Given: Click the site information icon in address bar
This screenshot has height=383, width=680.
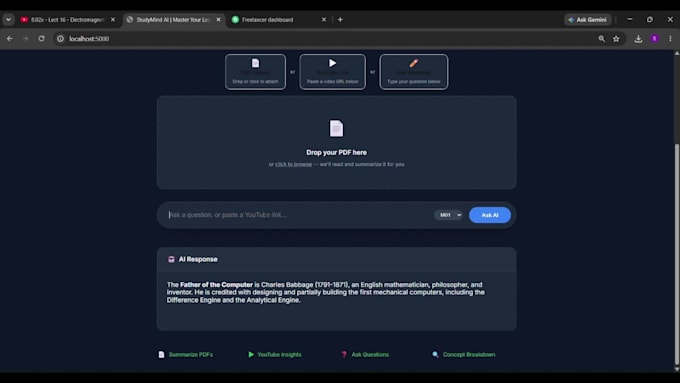Looking at the screenshot, I should 60,39.
